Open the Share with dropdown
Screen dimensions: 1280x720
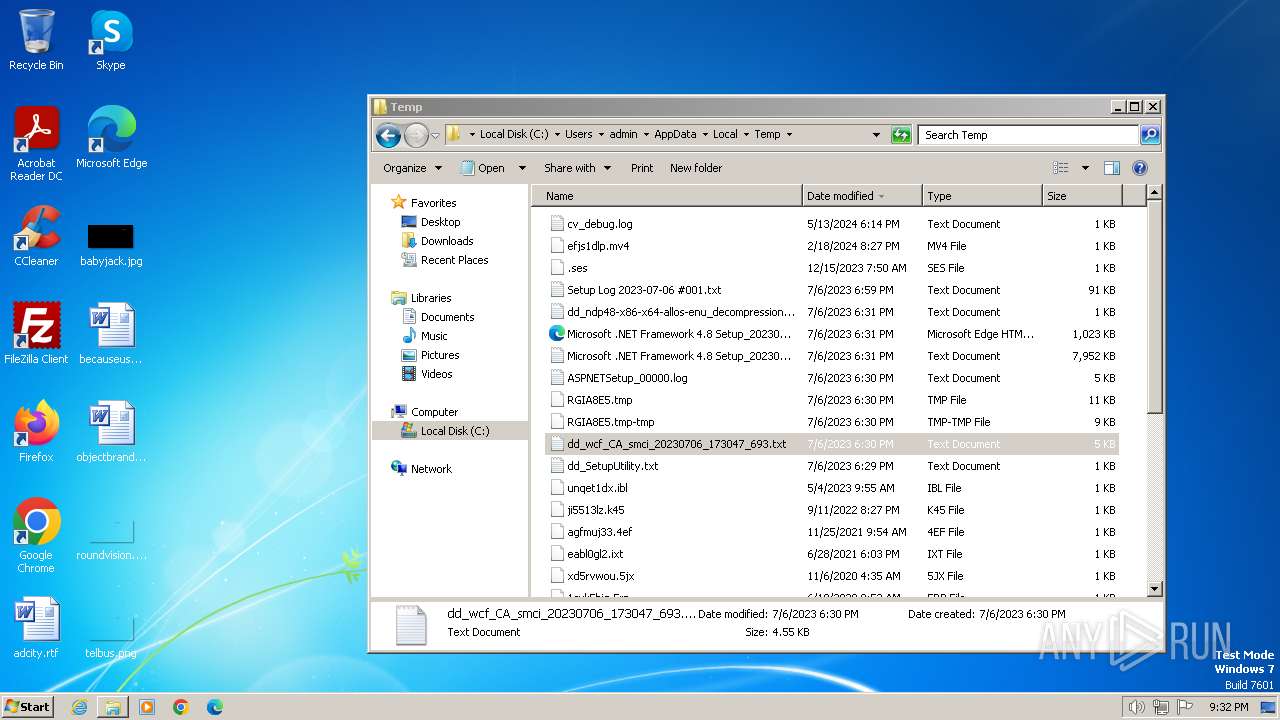tap(577, 168)
